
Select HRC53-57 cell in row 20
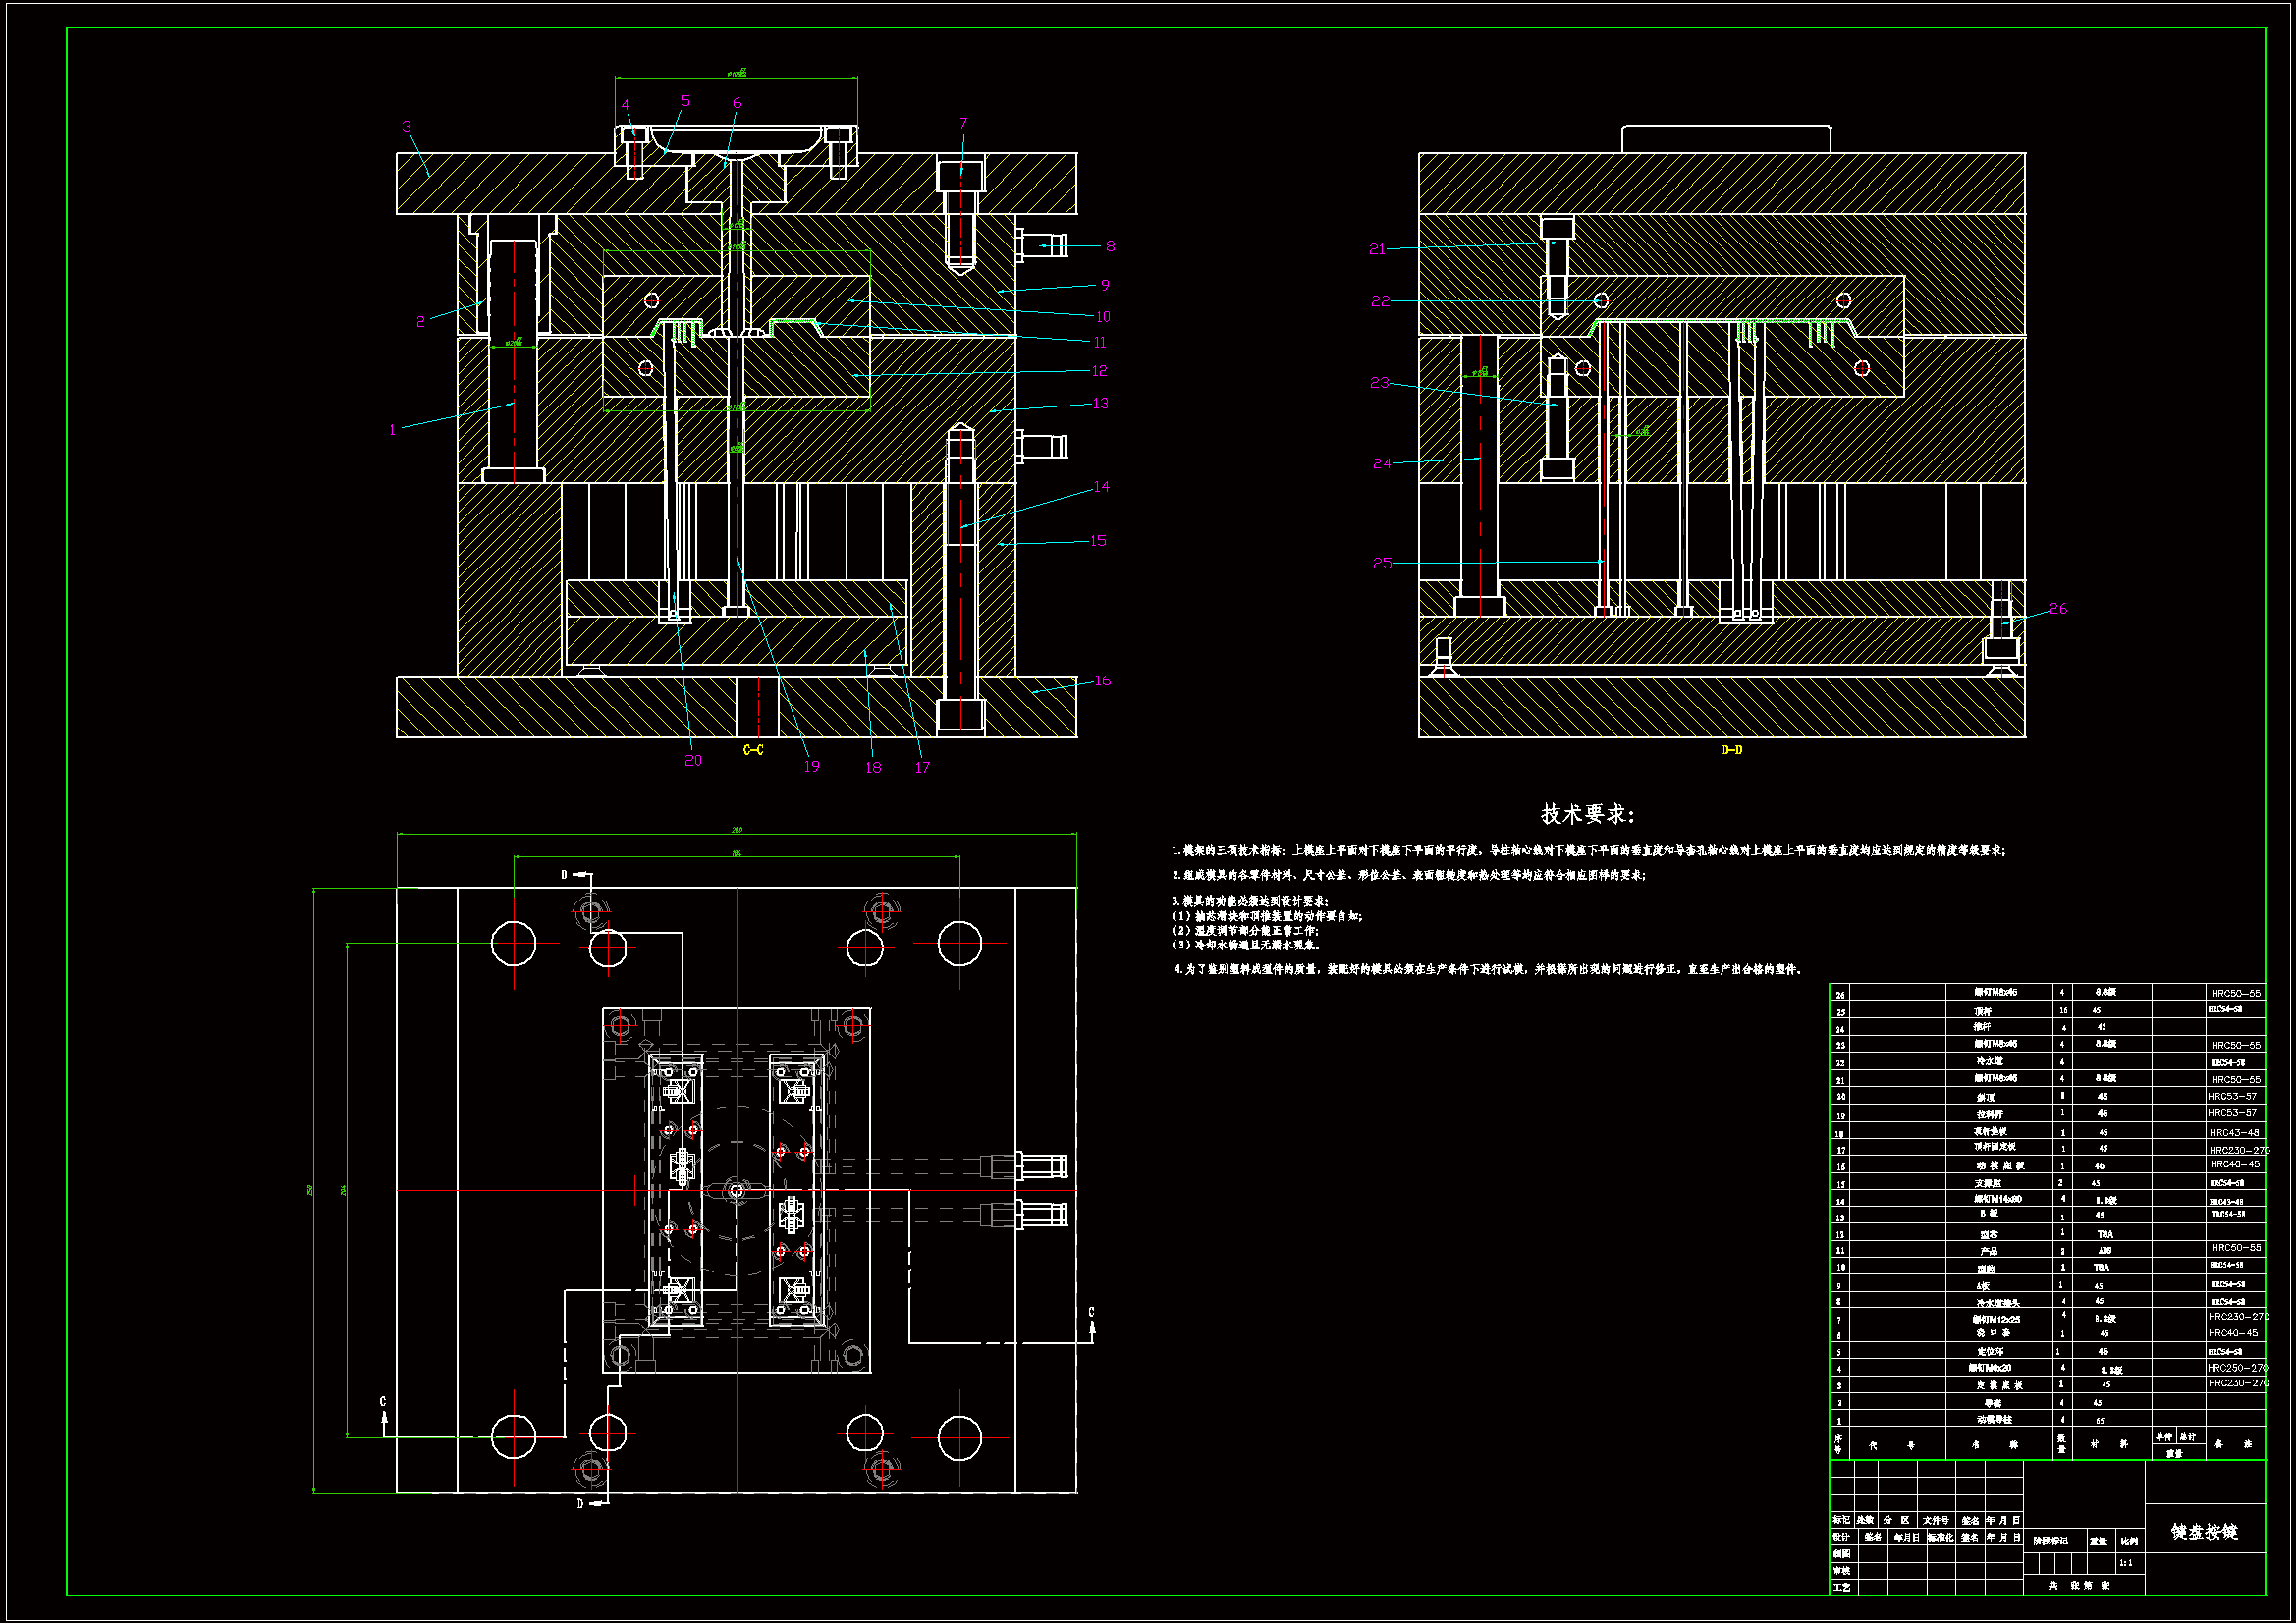tap(2231, 1096)
